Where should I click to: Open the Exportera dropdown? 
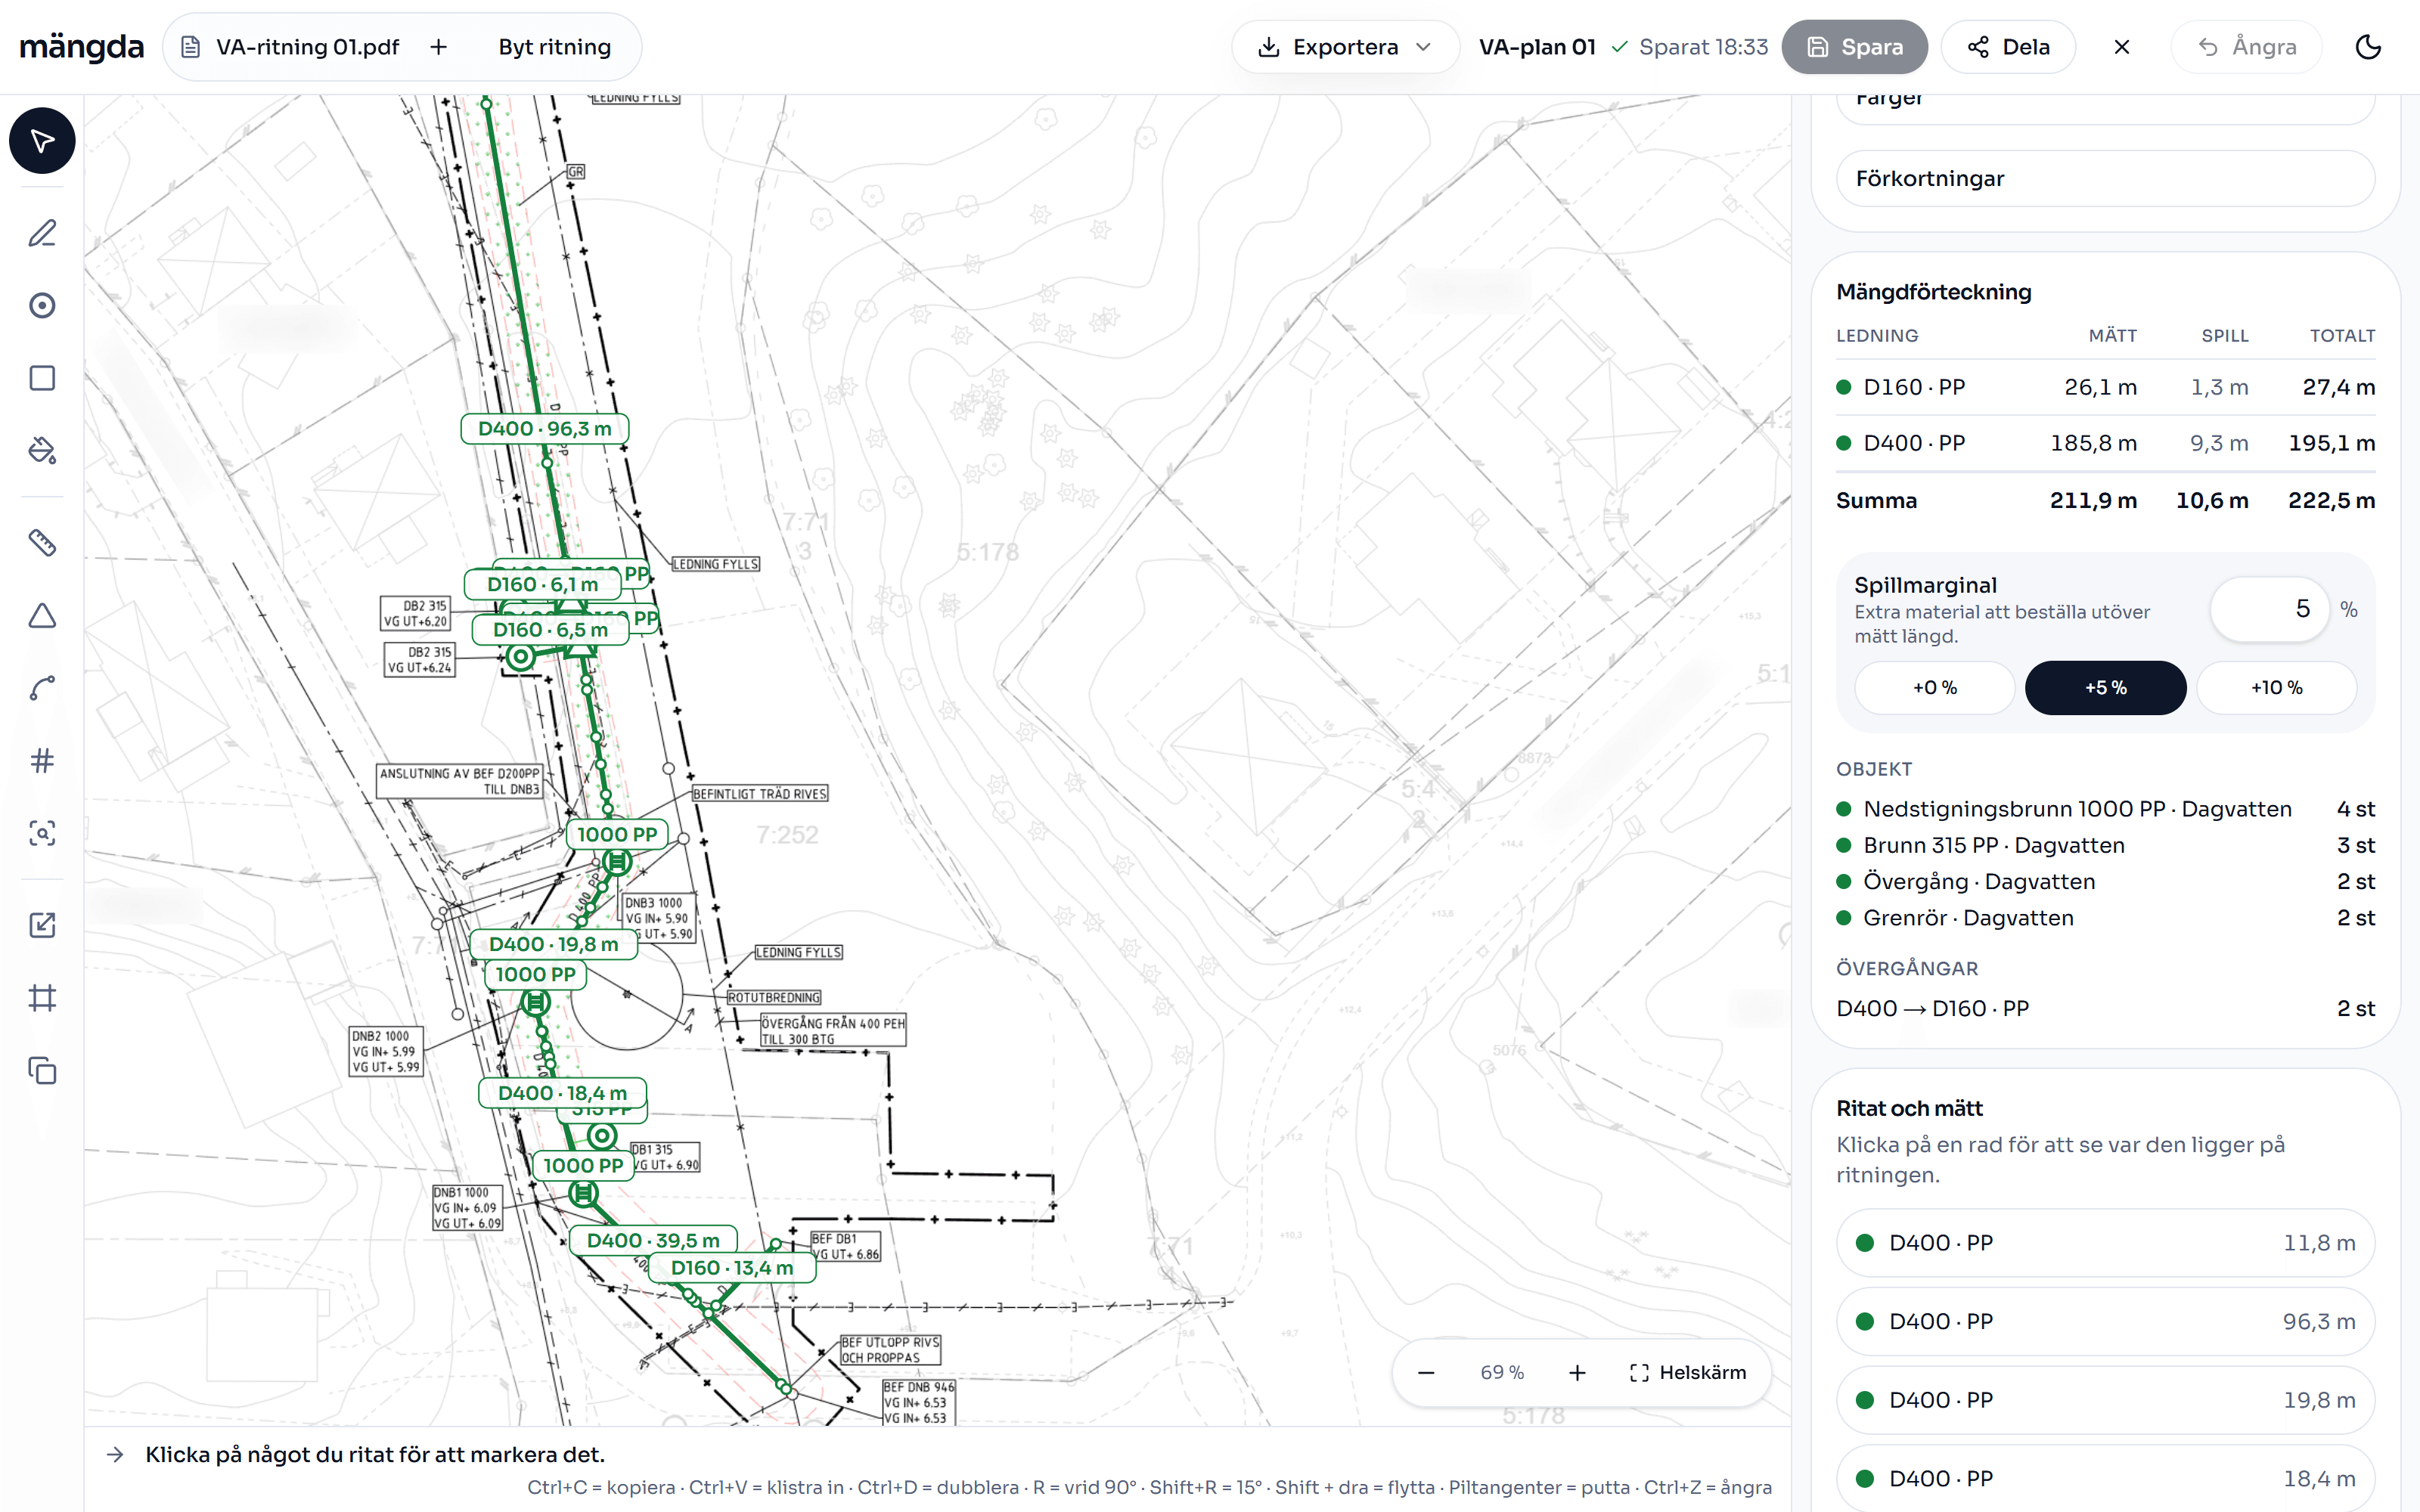1344,47
